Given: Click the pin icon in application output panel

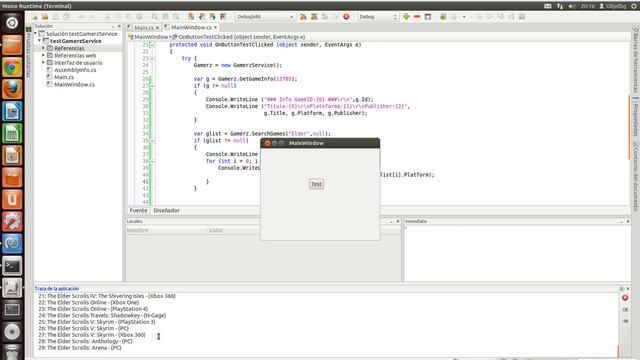Looking at the screenshot, I should coord(625,321).
